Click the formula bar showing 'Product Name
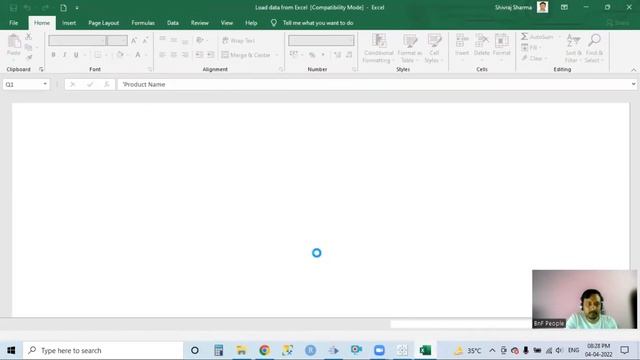 click(x=373, y=84)
